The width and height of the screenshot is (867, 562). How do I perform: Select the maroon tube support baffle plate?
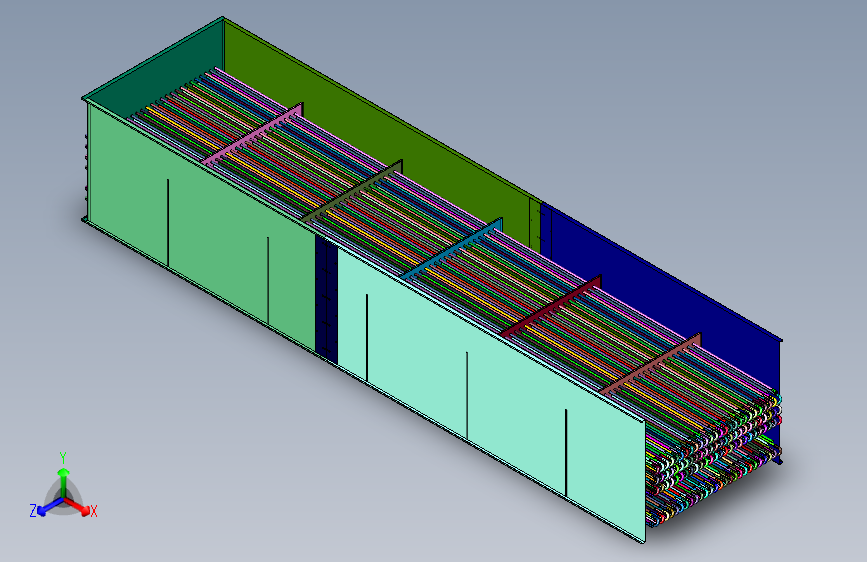551,306
